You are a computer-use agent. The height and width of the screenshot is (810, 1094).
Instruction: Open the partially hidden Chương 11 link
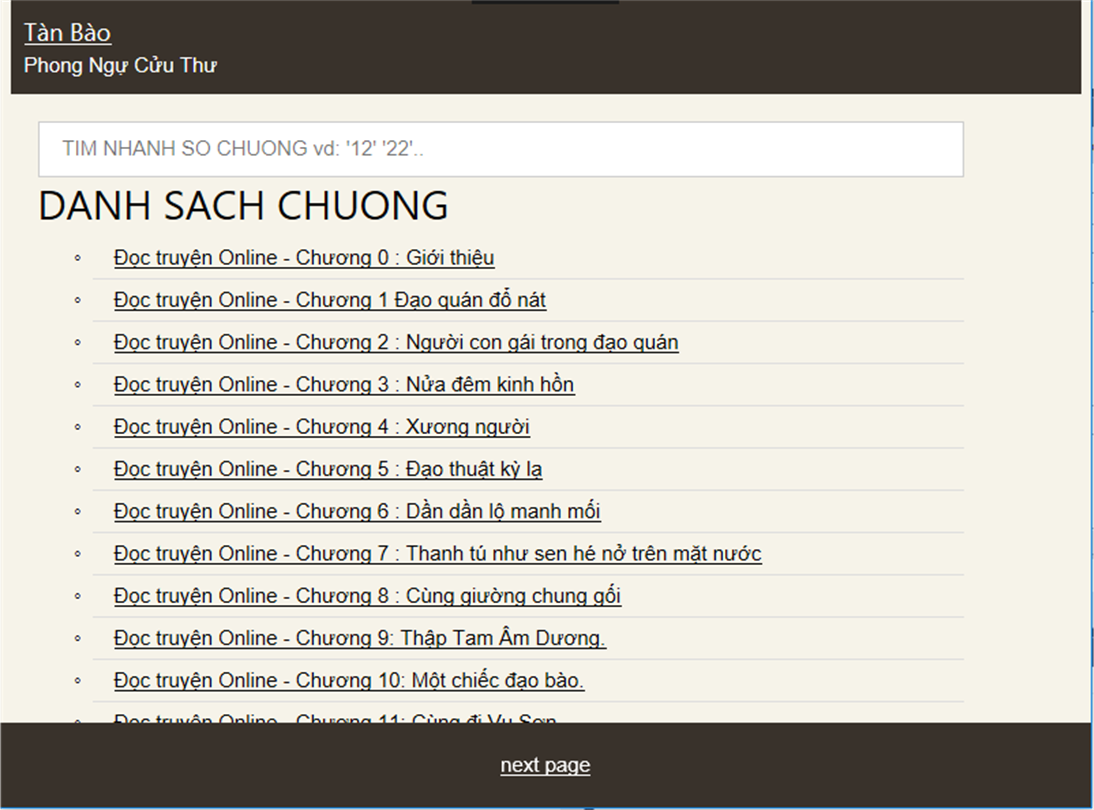pyautogui.click(x=335, y=717)
